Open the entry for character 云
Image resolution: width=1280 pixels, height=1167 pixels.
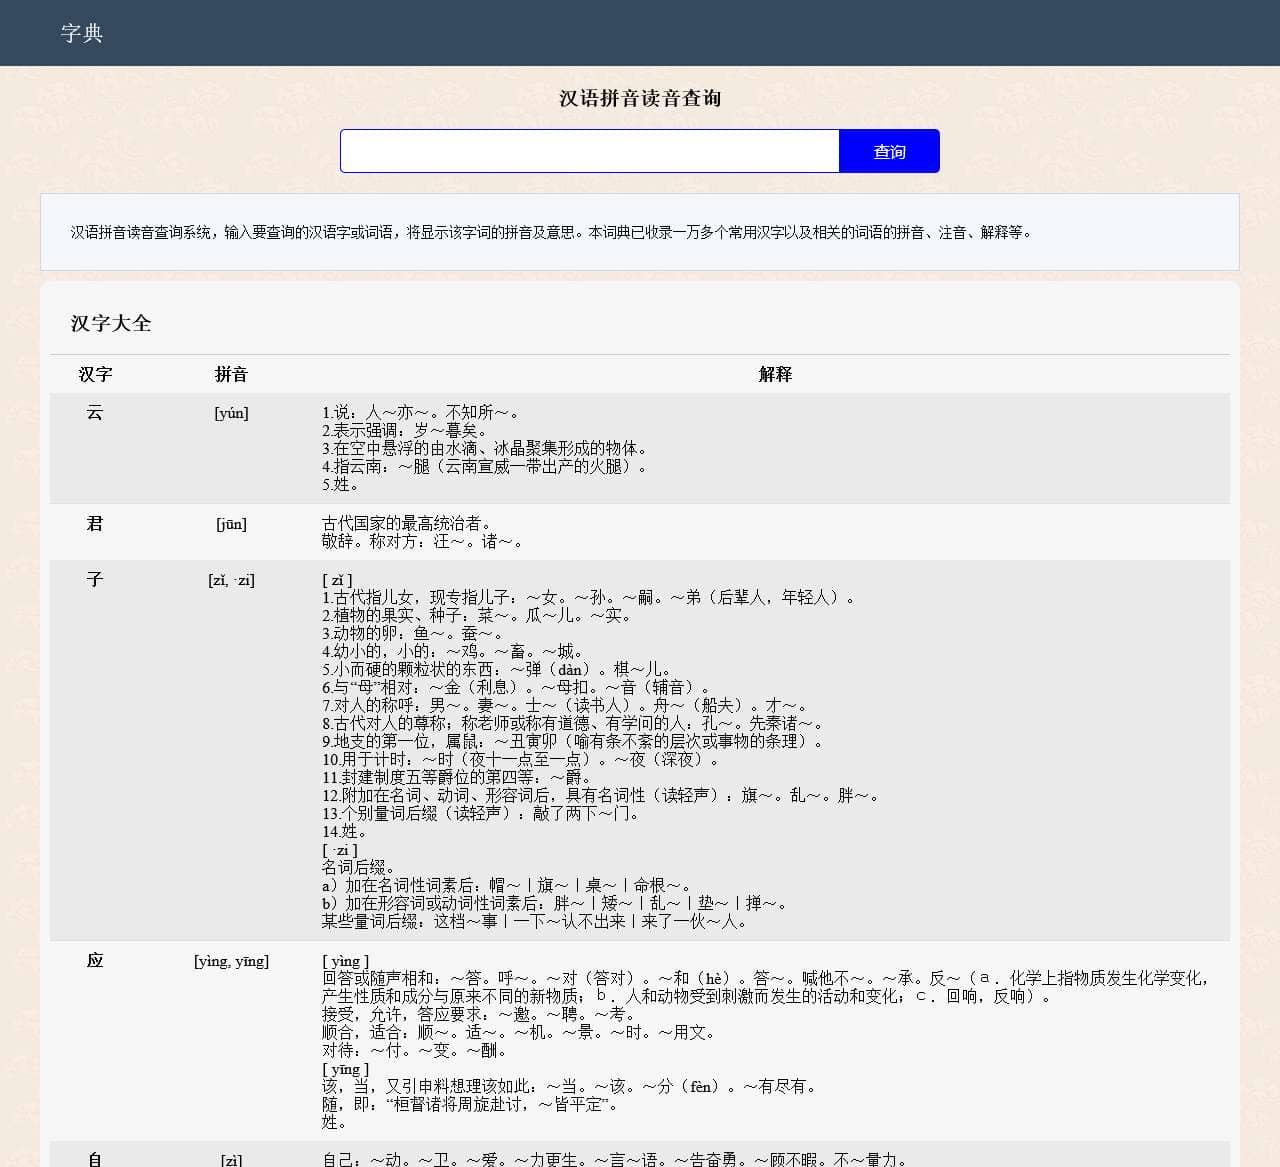(95, 412)
